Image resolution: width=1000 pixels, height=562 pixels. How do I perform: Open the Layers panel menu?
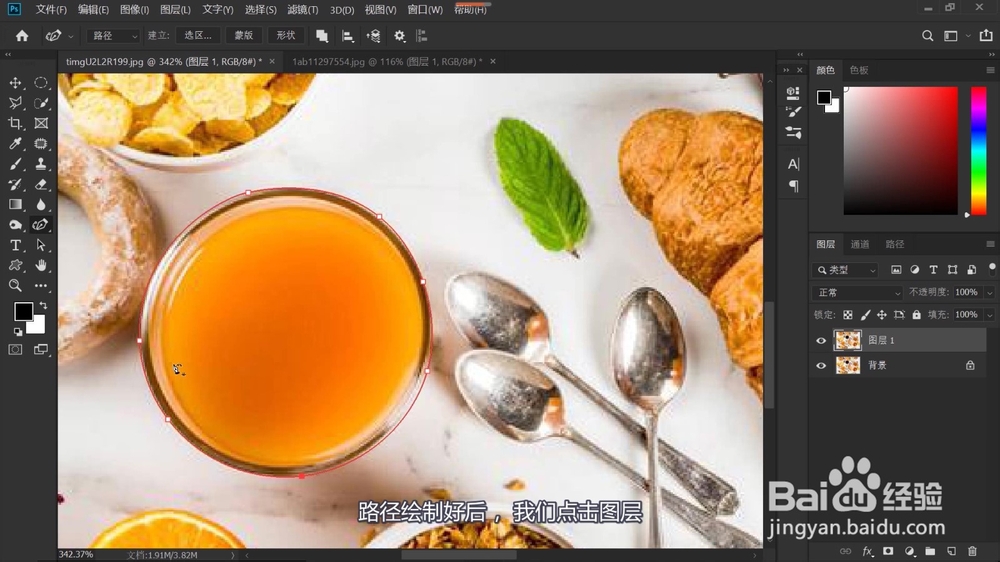[x=990, y=244]
